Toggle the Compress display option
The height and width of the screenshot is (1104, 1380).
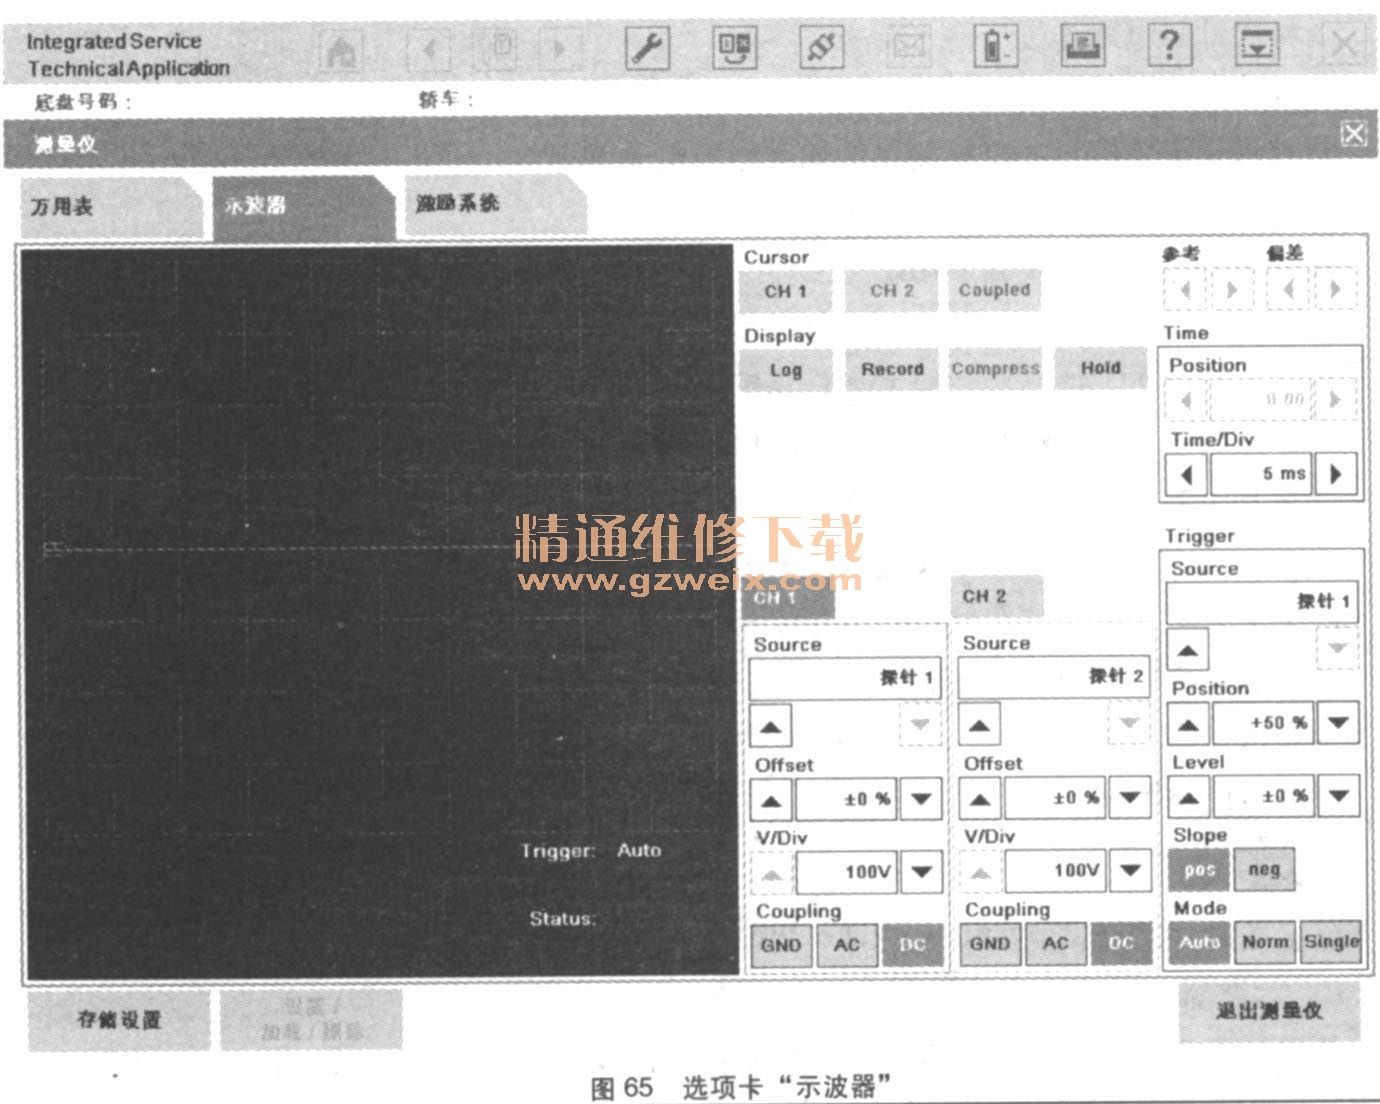pyautogui.click(x=995, y=369)
